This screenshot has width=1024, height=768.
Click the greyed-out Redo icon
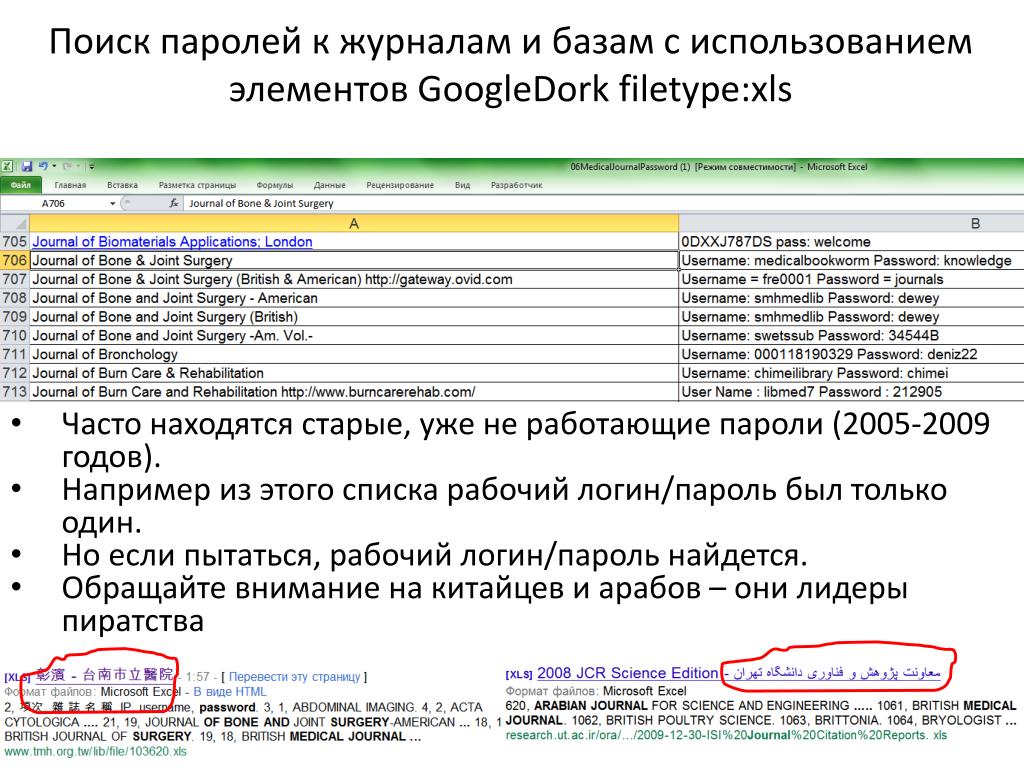(67, 167)
